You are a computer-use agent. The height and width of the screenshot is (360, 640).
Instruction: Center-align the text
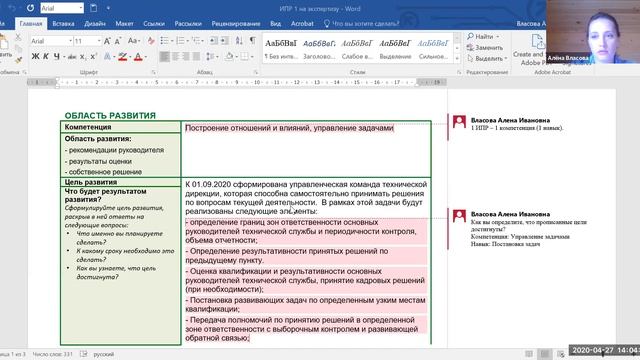175,56
